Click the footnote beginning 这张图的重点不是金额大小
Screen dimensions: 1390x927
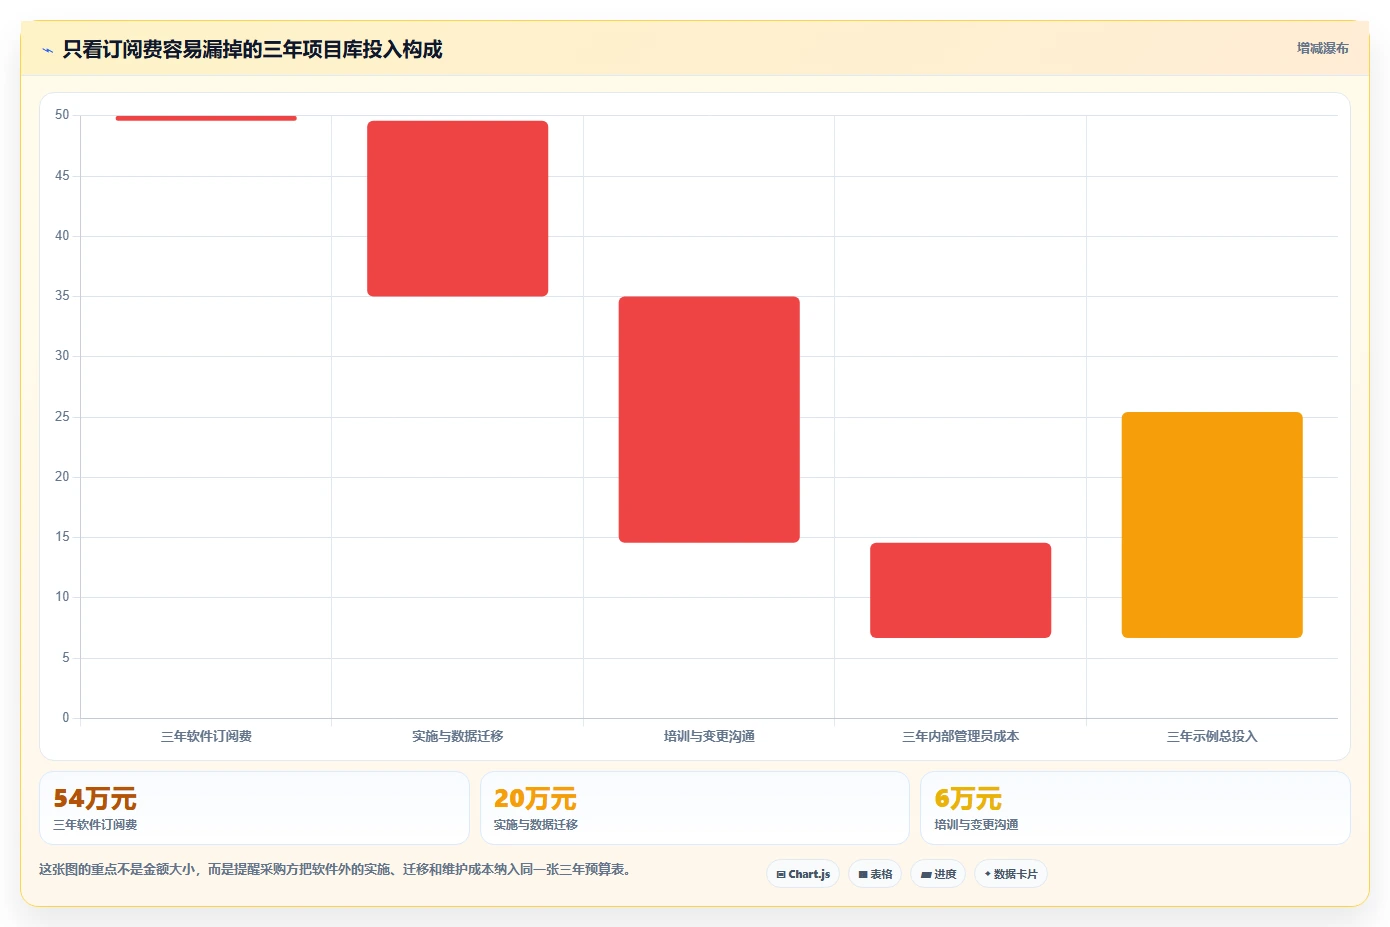[x=336, y=870]
